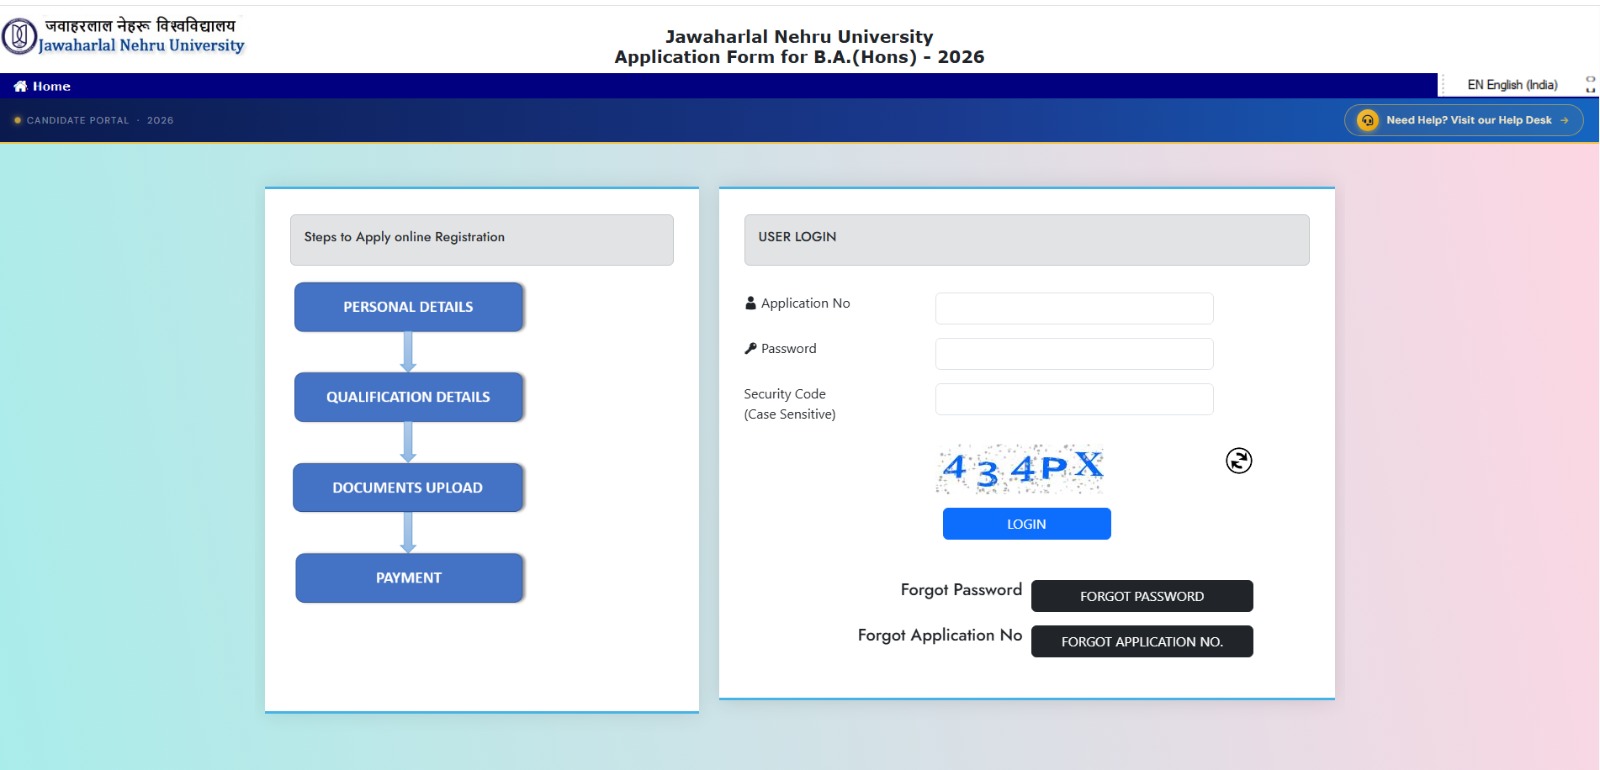Image resolution: width=1600 pixels, height=770 pixels.
Task: Click the fullscreen icon beside language selector
Action: [1590, 85]
